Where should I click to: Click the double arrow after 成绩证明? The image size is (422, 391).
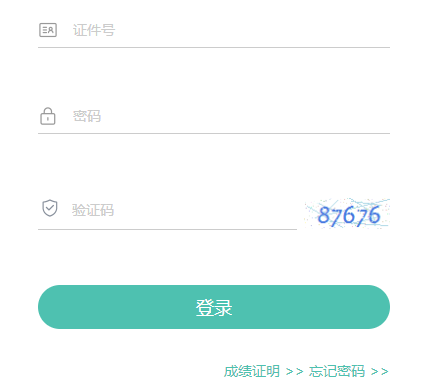tap(295, 371)
